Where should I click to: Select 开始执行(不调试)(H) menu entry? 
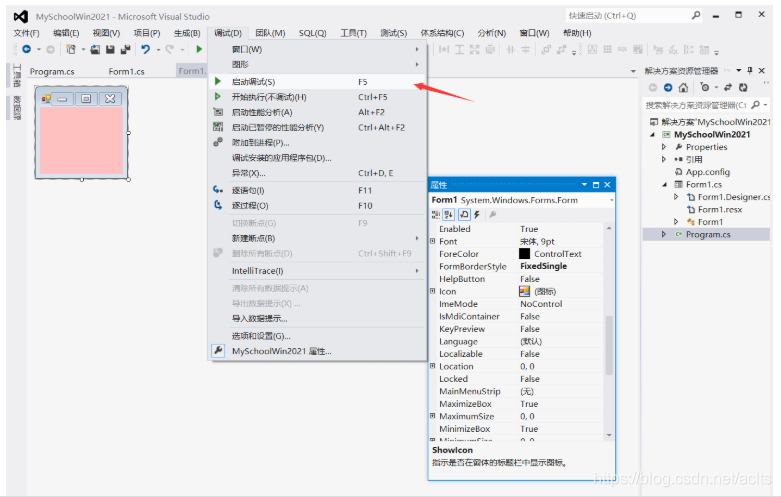[317, 97]
